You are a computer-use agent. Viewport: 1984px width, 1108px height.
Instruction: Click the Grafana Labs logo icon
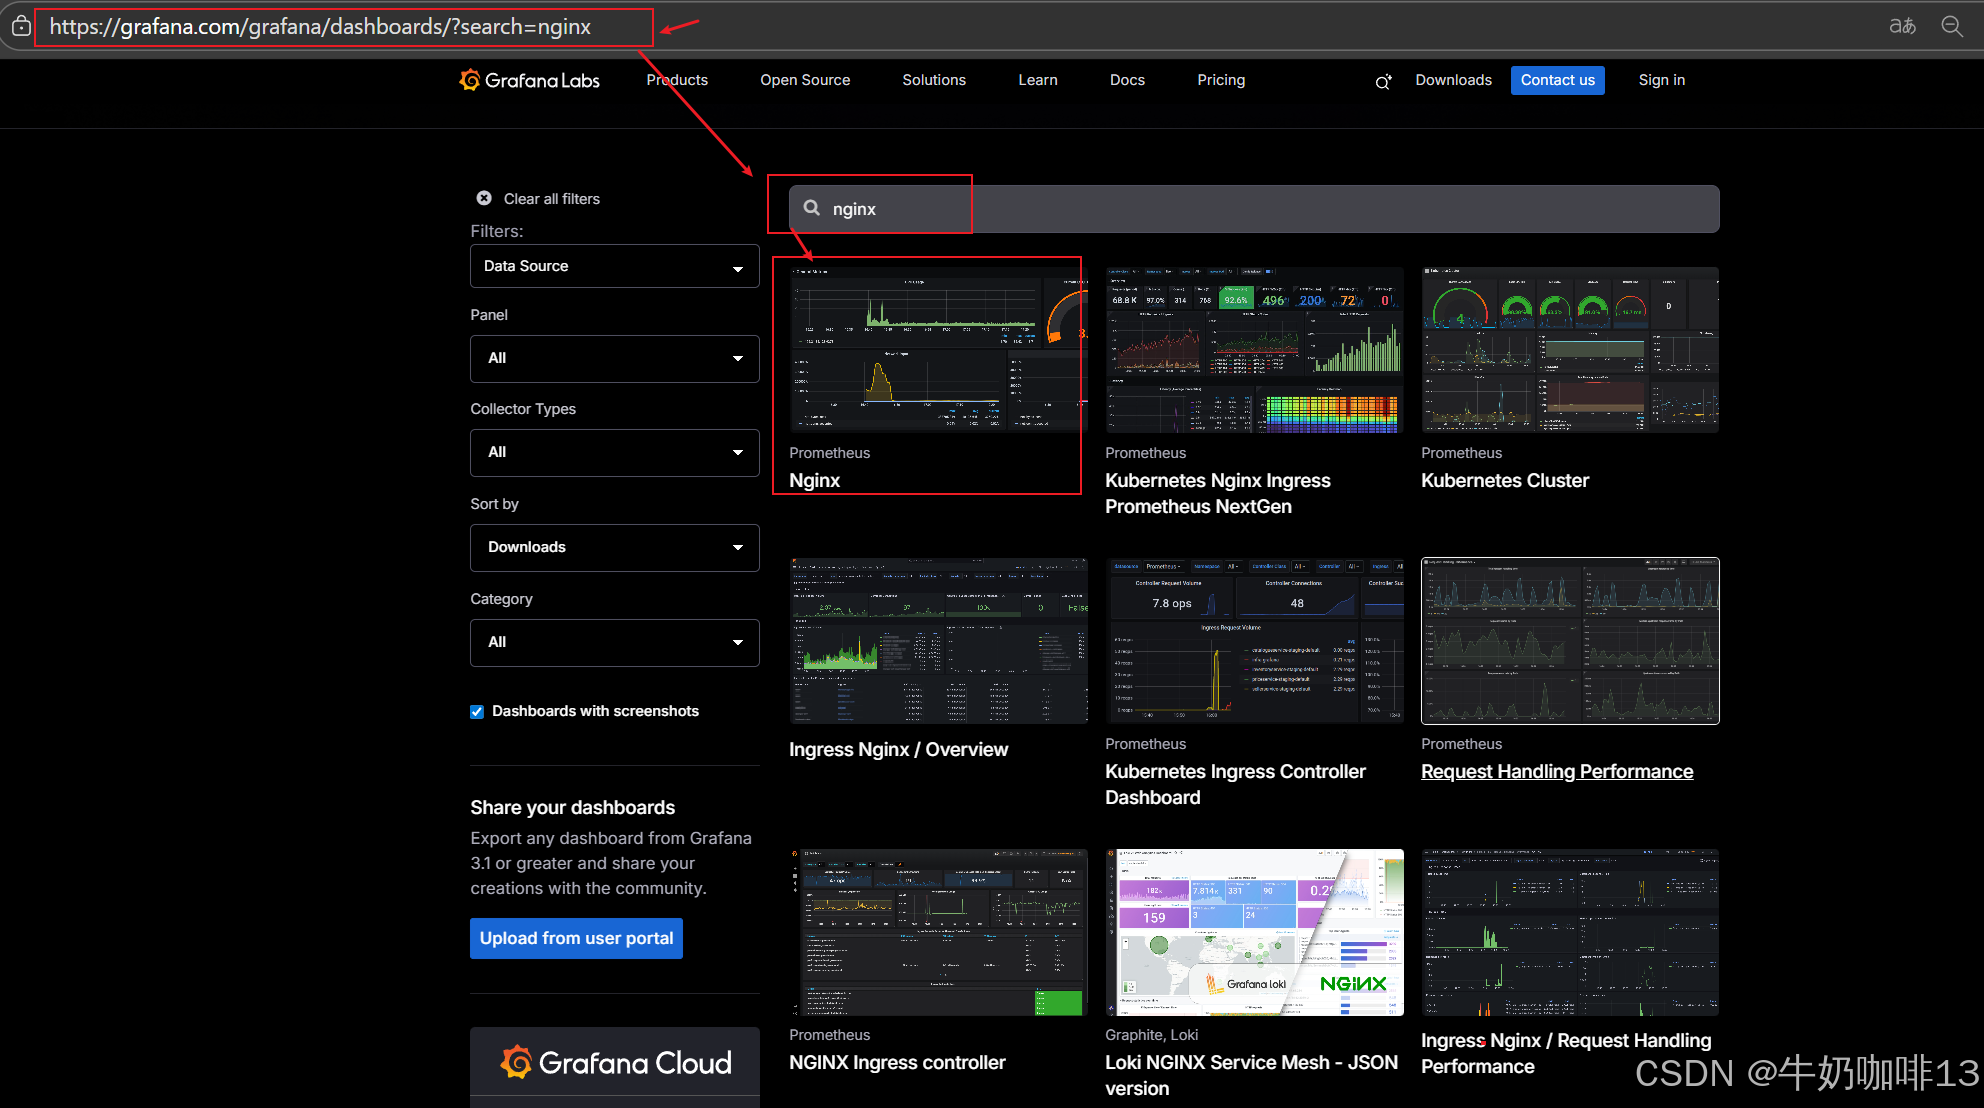pyautogui.click(x=470, y=80)
